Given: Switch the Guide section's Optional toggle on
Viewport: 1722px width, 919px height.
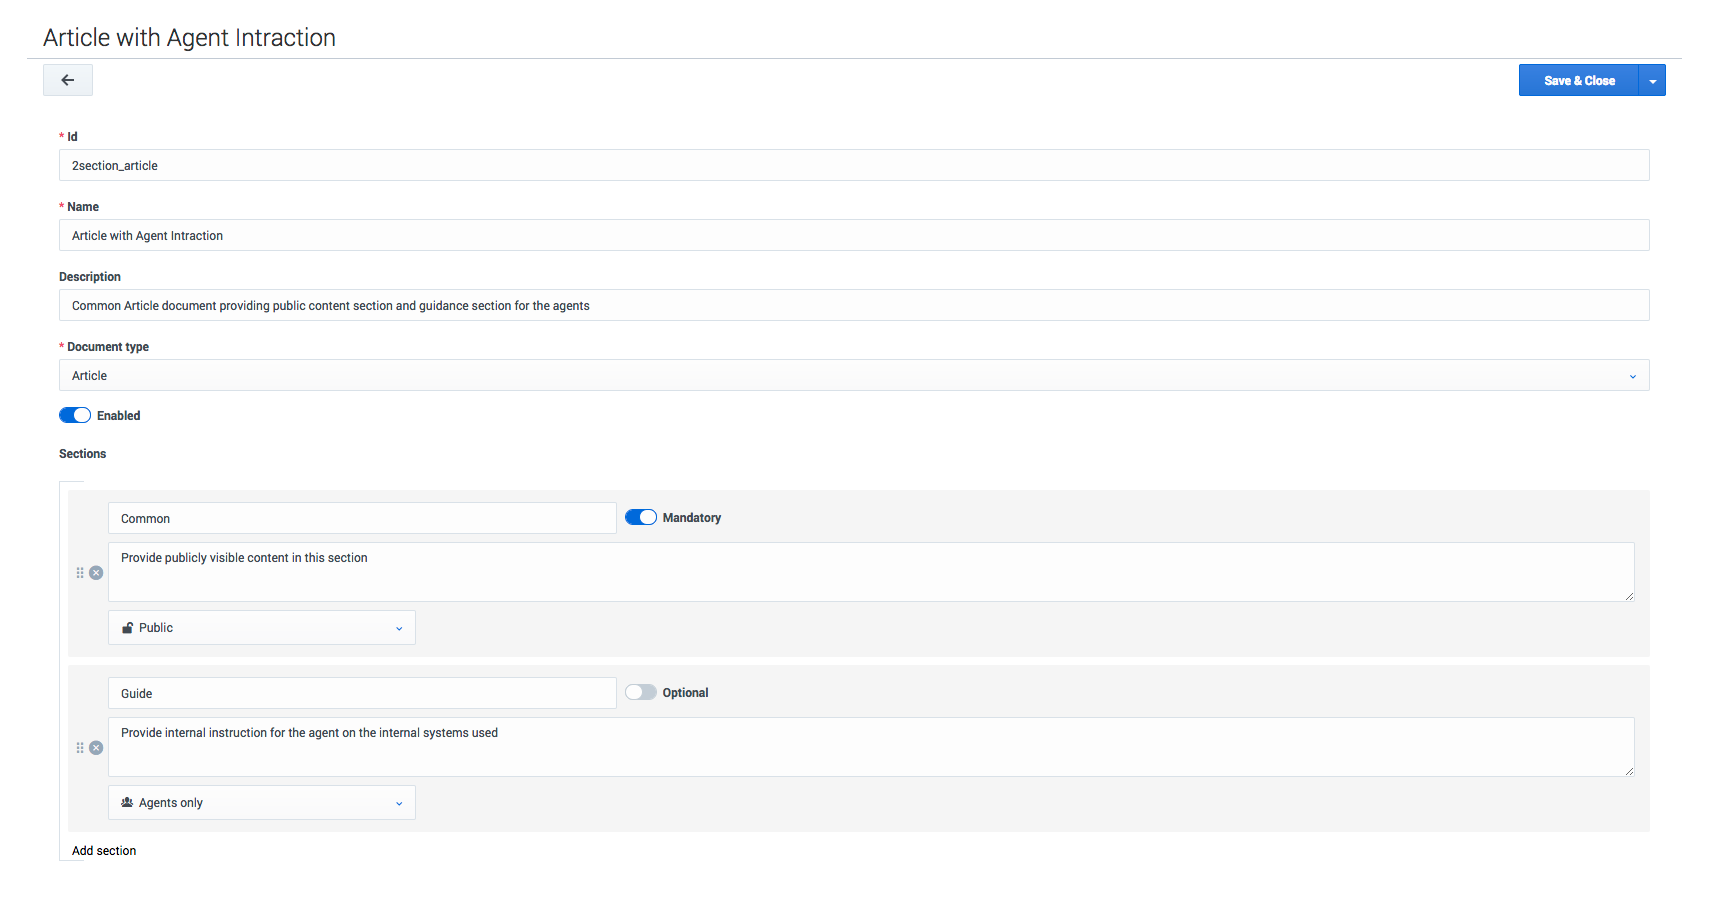Looking at the screenshot, I should [x=640, y=693].
